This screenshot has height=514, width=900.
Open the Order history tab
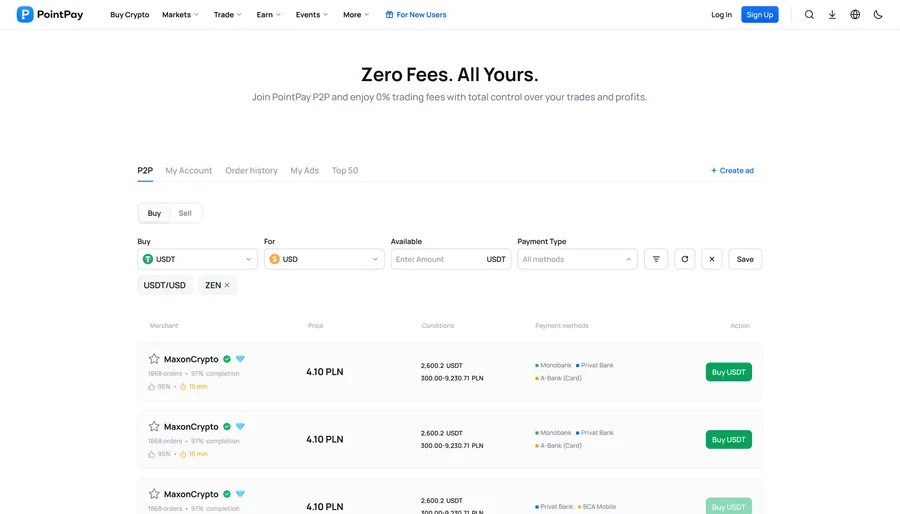(x=251, y=170)
